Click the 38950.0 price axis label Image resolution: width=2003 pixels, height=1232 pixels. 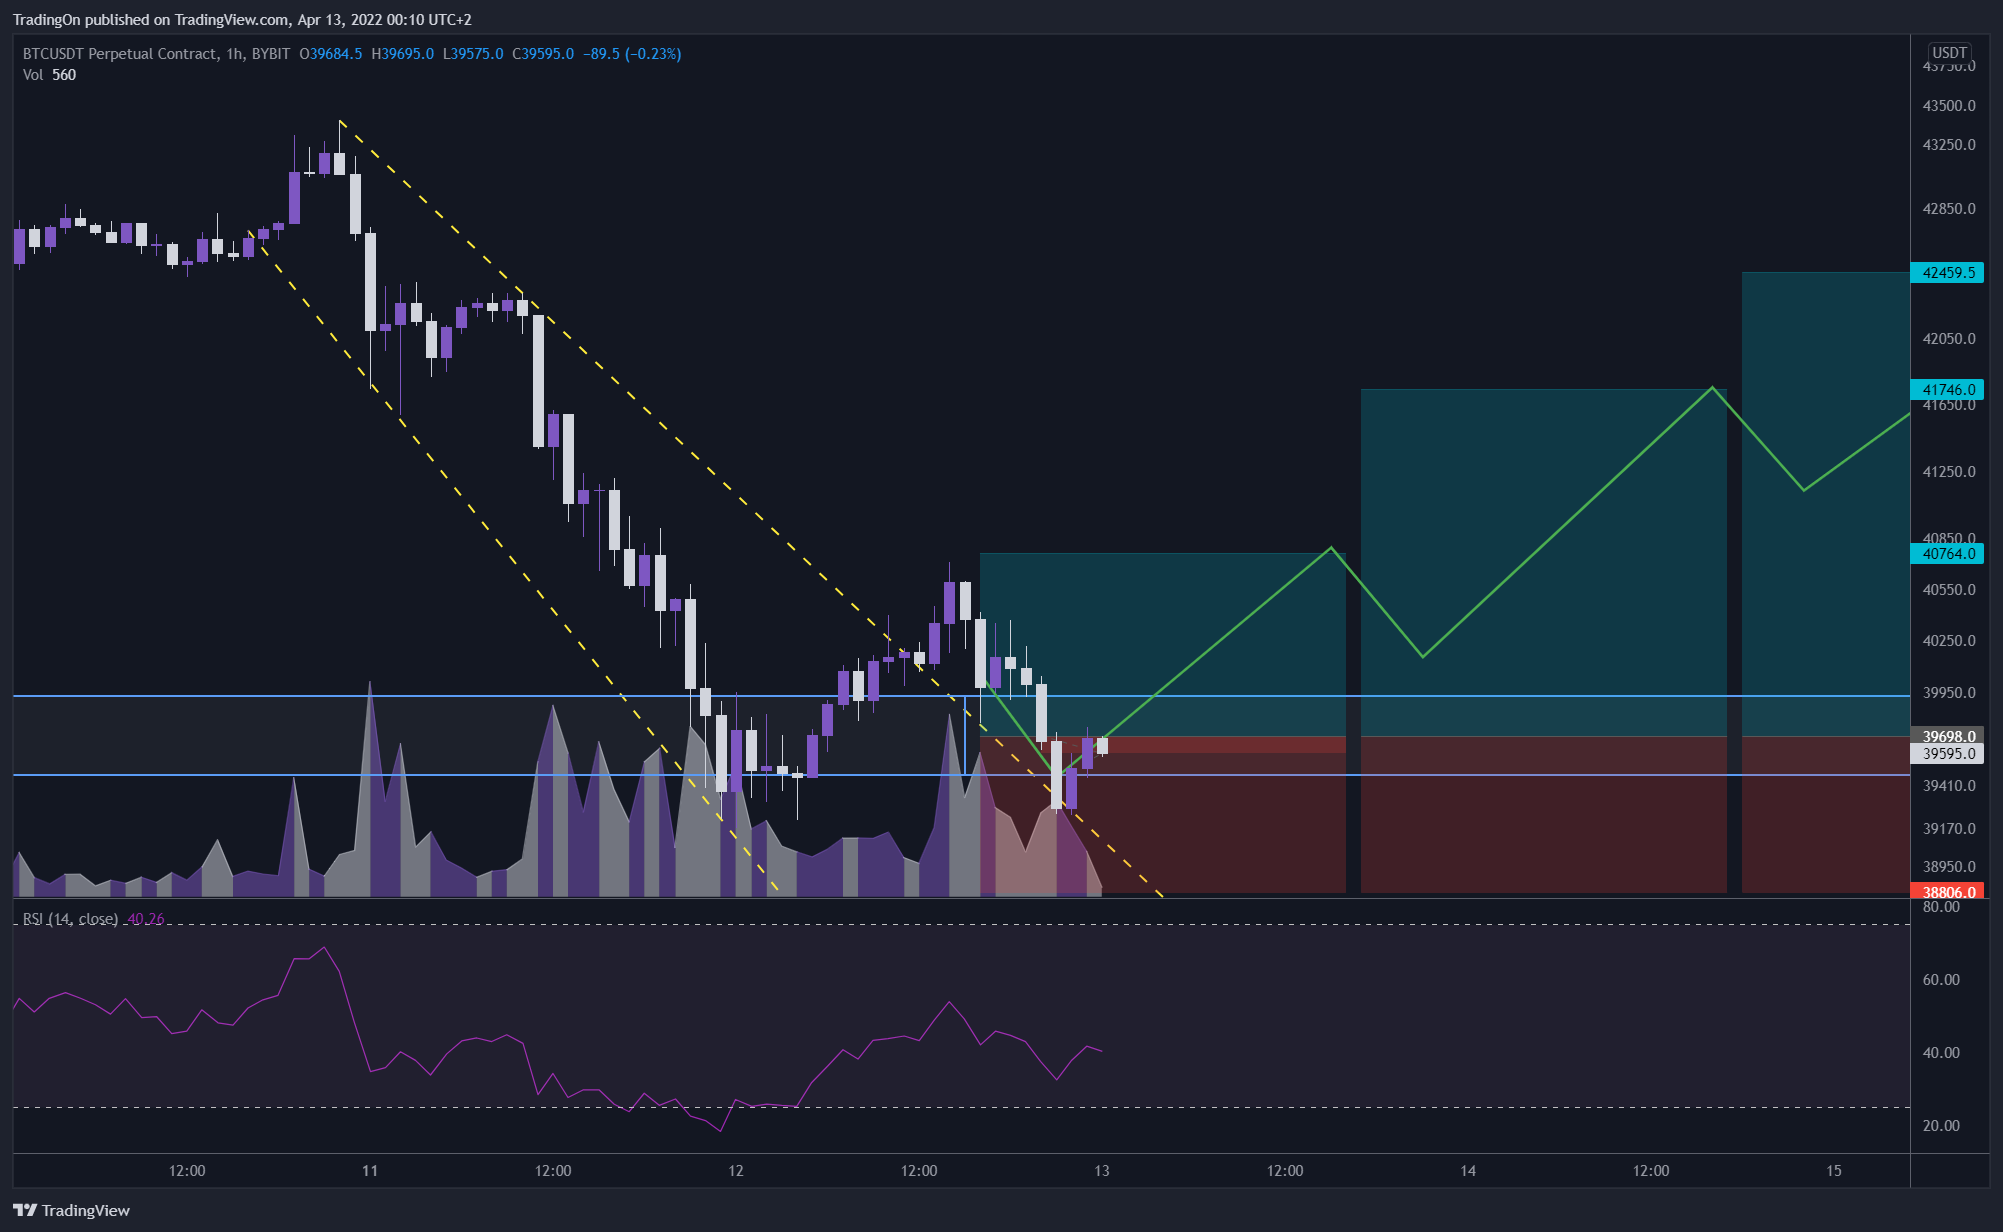(x=1949, y=867)
